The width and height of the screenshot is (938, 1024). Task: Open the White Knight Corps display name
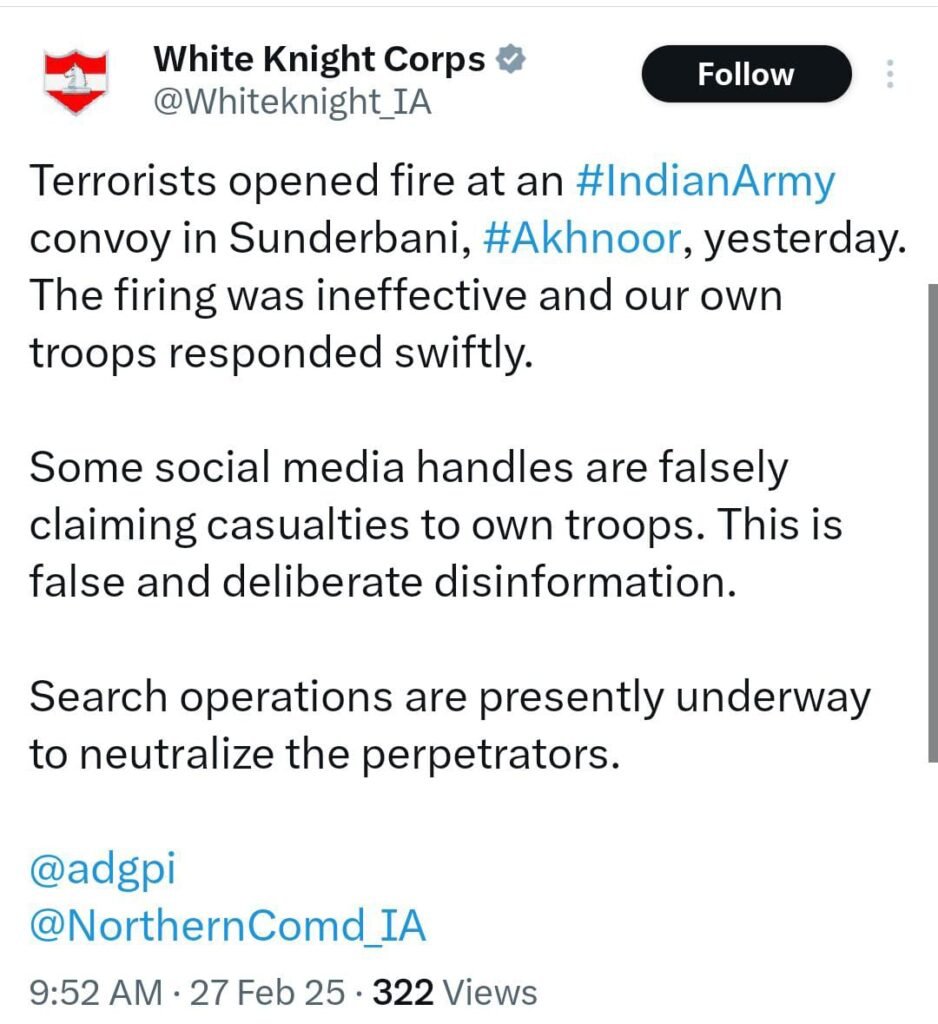tap(319, 61)
